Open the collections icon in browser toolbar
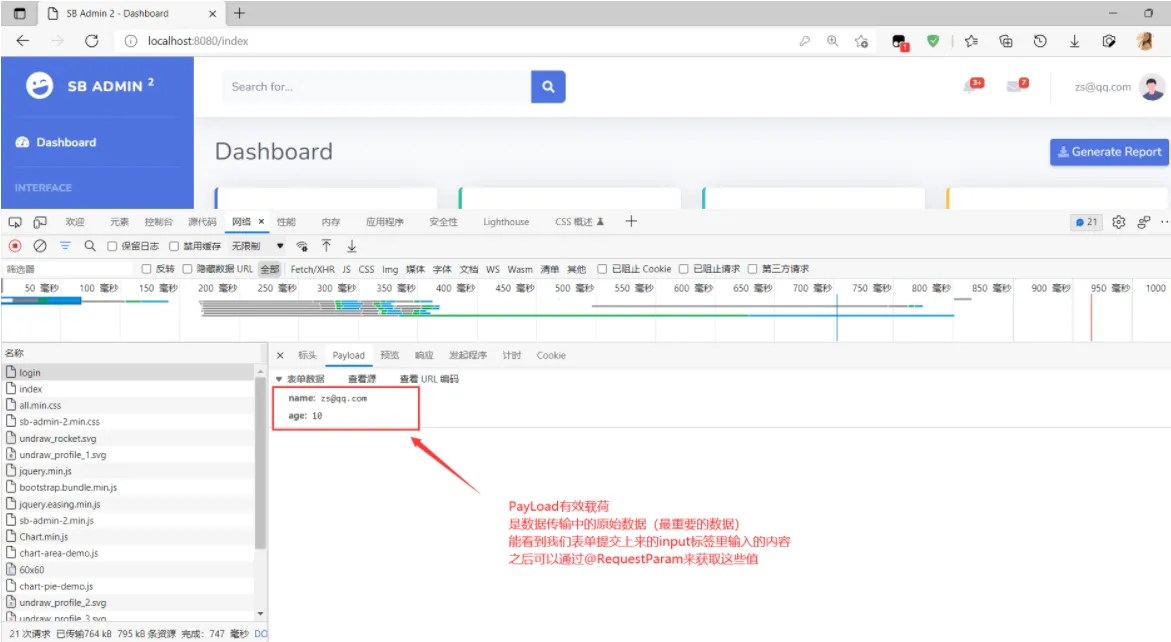The image size is (1171, 642). (x=1005, y=41)
